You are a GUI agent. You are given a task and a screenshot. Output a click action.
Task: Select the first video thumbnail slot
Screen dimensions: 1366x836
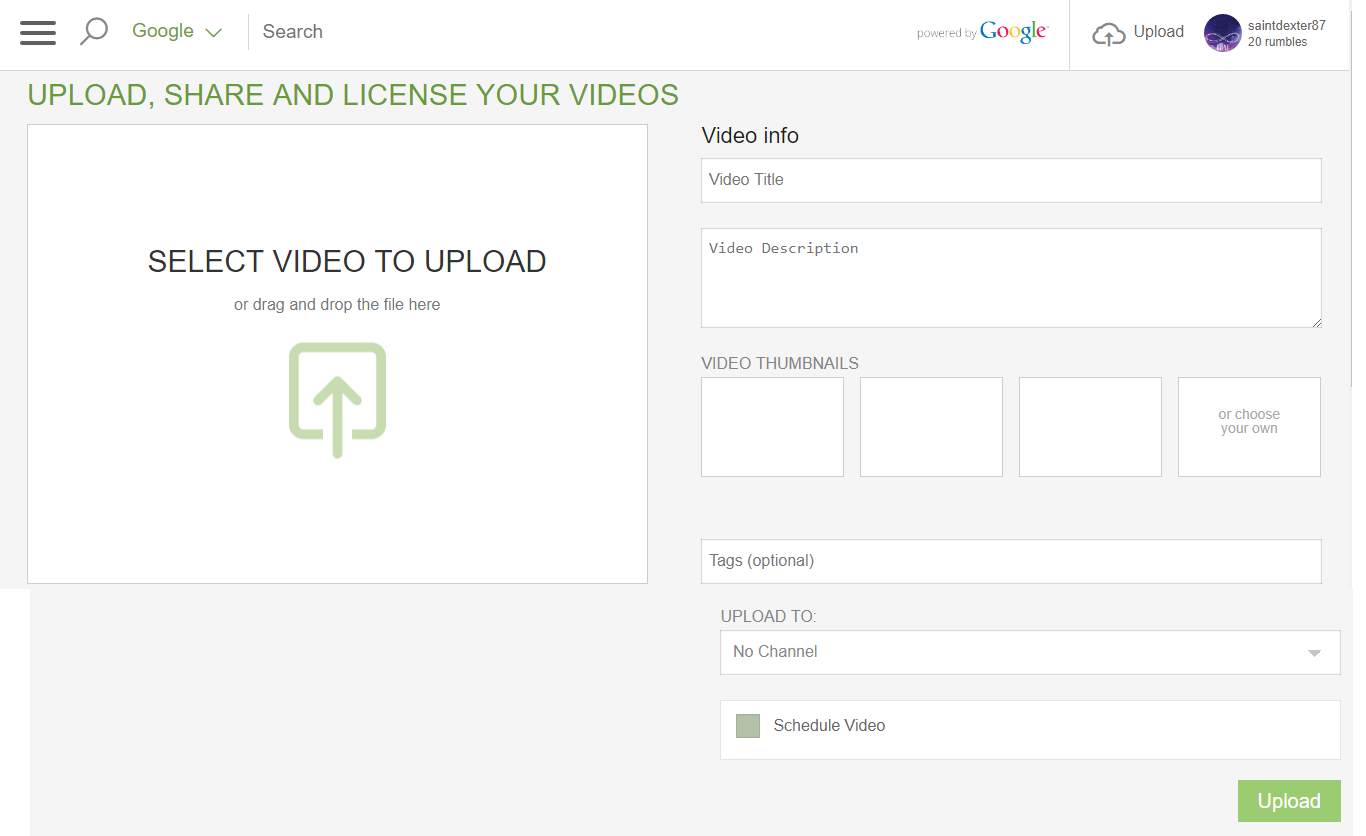point(772,427)
